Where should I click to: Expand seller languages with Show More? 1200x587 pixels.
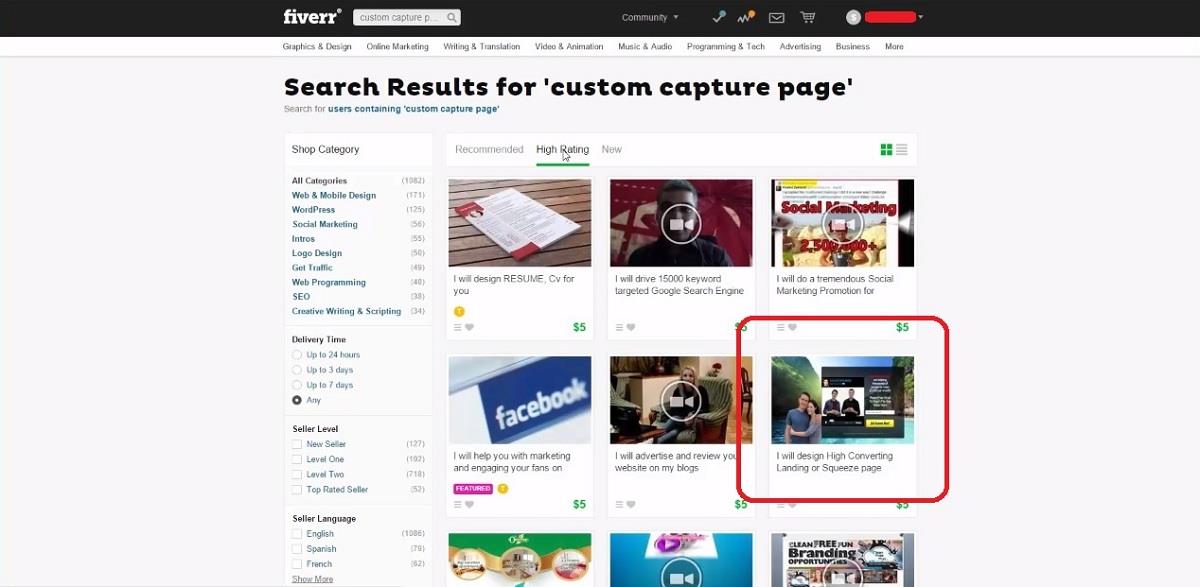point(312,578)
